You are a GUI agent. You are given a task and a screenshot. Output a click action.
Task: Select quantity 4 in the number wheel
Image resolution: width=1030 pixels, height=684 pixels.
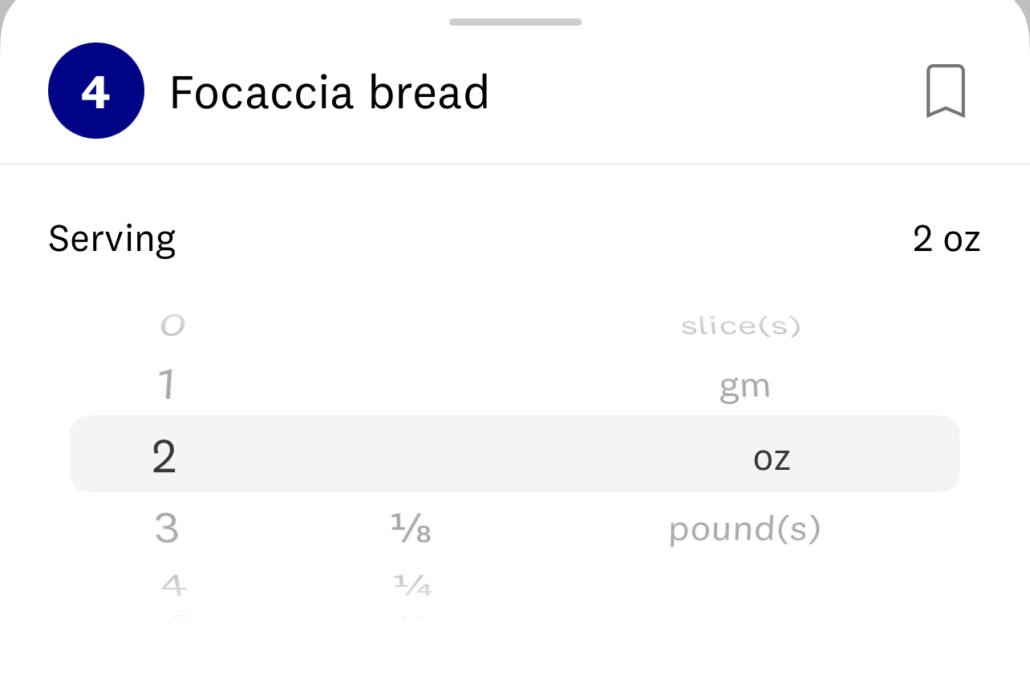tap(170, 585)
